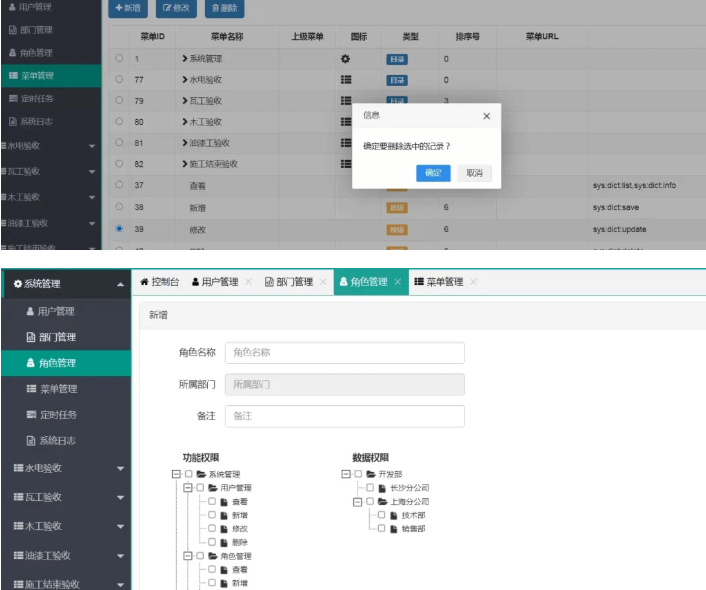Close the 用户管理 tab
Viewport: 706px width, 590px height.
pos(248,282)
